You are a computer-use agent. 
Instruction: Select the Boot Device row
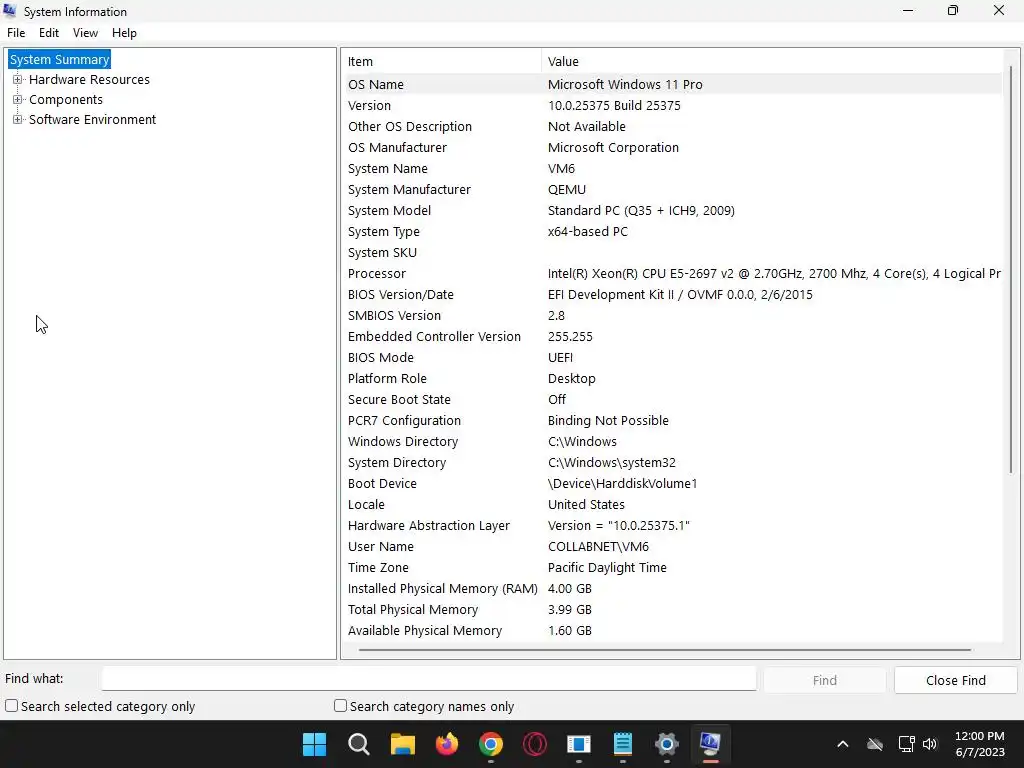click(x=674, y=483)
